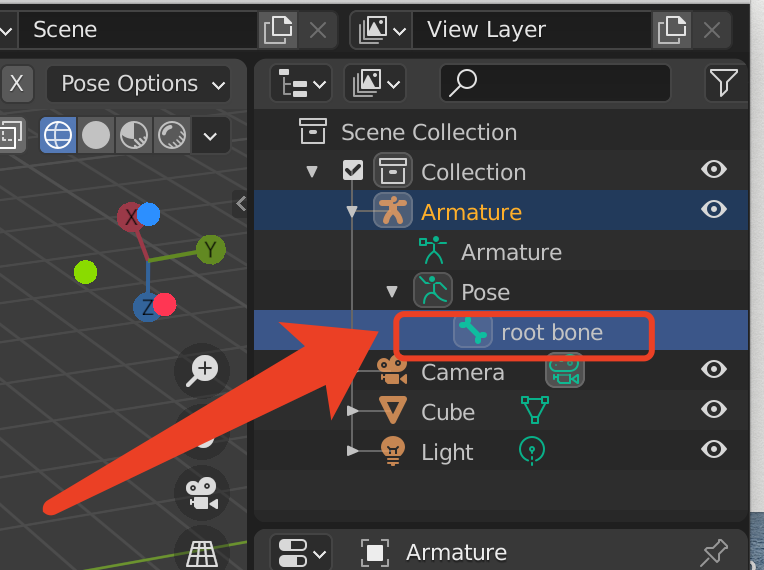Viewport: 764px width, 570px height.
Task: Add a new View Layer icon
Action: [x=671, y=30]
